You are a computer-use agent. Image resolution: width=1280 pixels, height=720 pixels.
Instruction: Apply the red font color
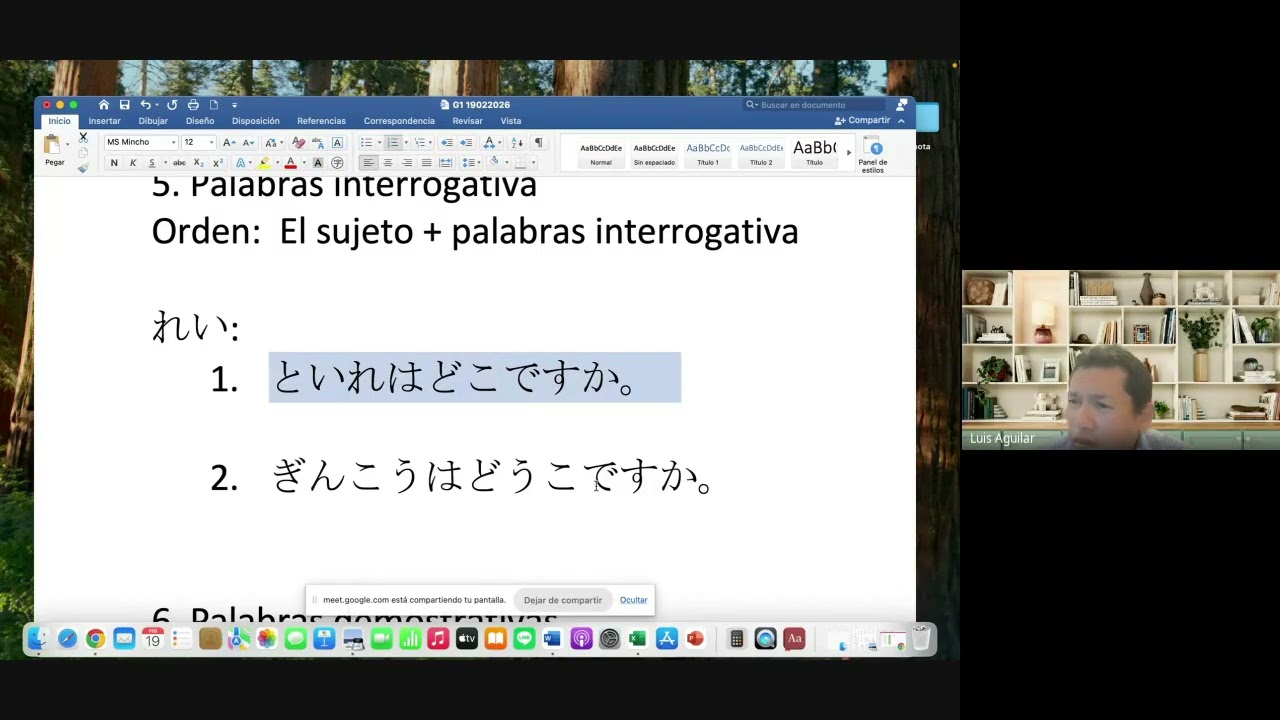point(290,163)
